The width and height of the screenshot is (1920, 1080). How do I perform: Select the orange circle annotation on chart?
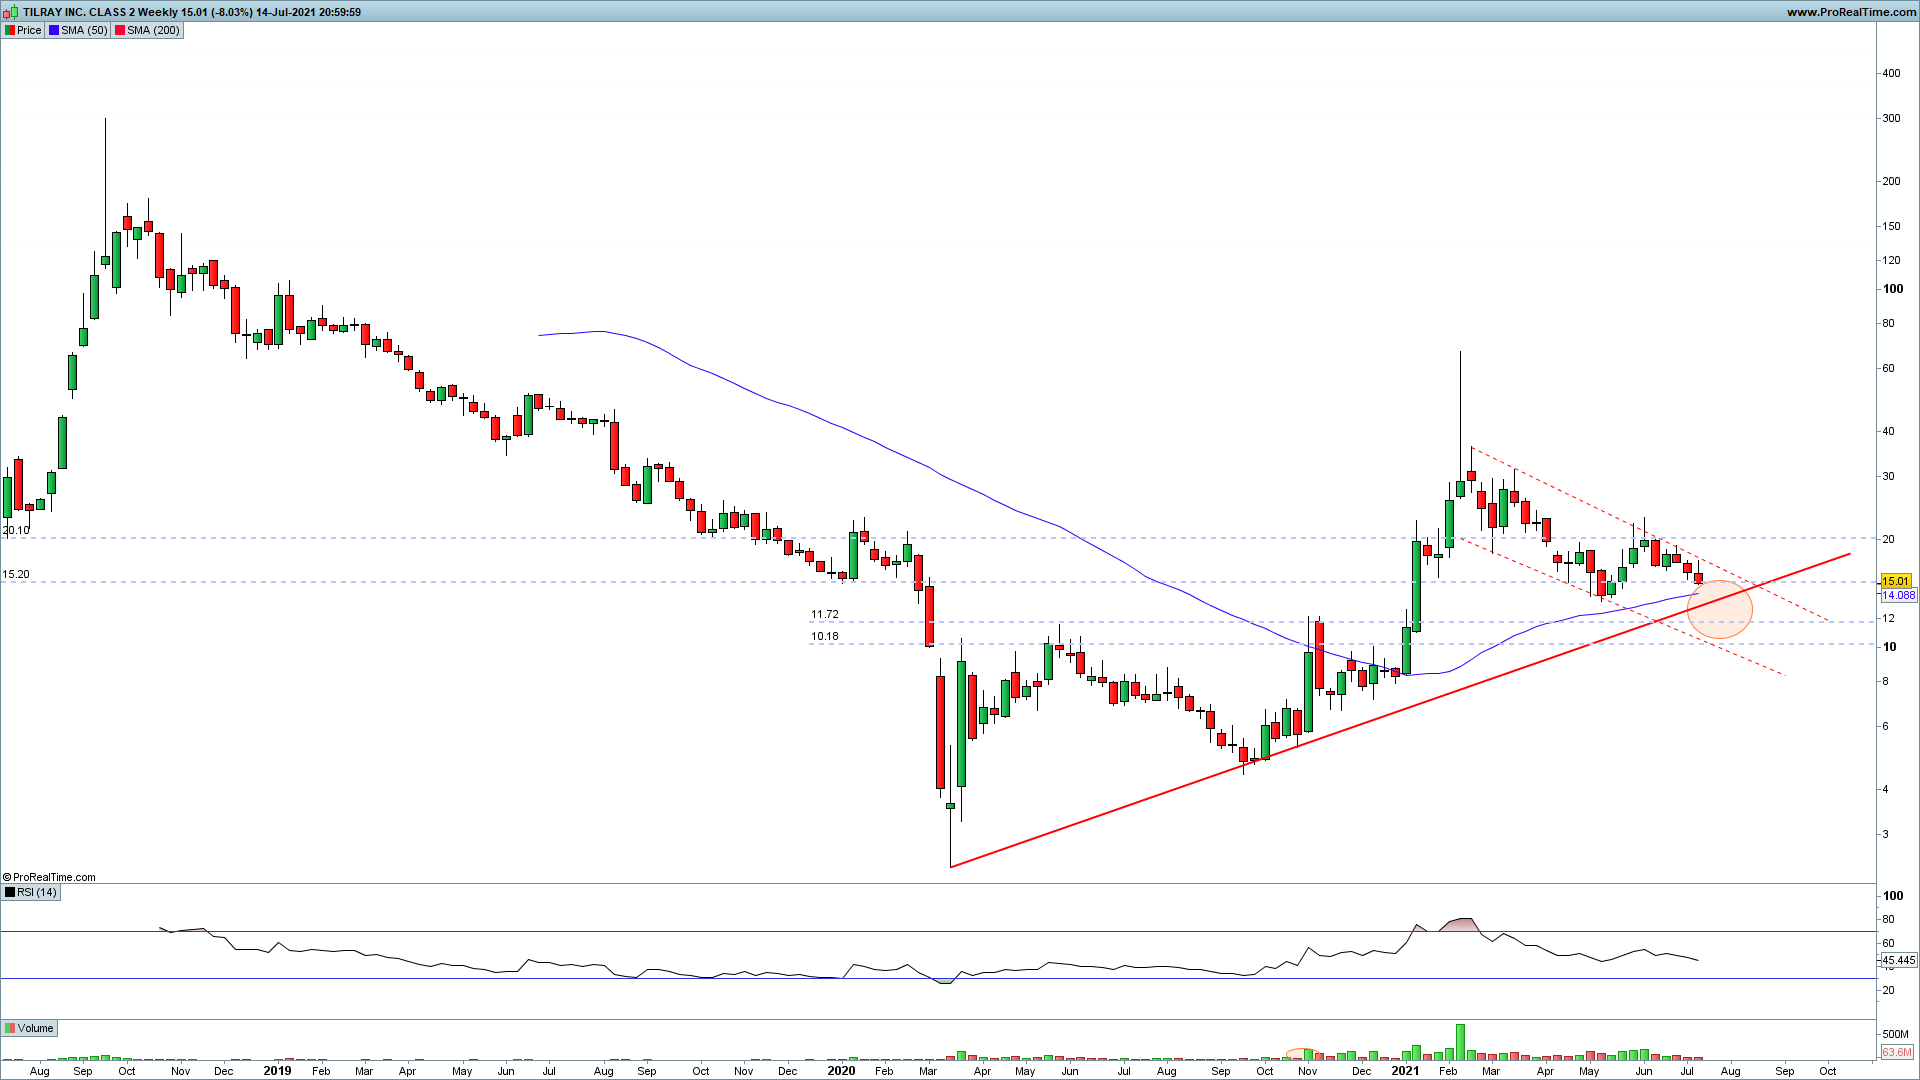click(x=1720, y=609)
